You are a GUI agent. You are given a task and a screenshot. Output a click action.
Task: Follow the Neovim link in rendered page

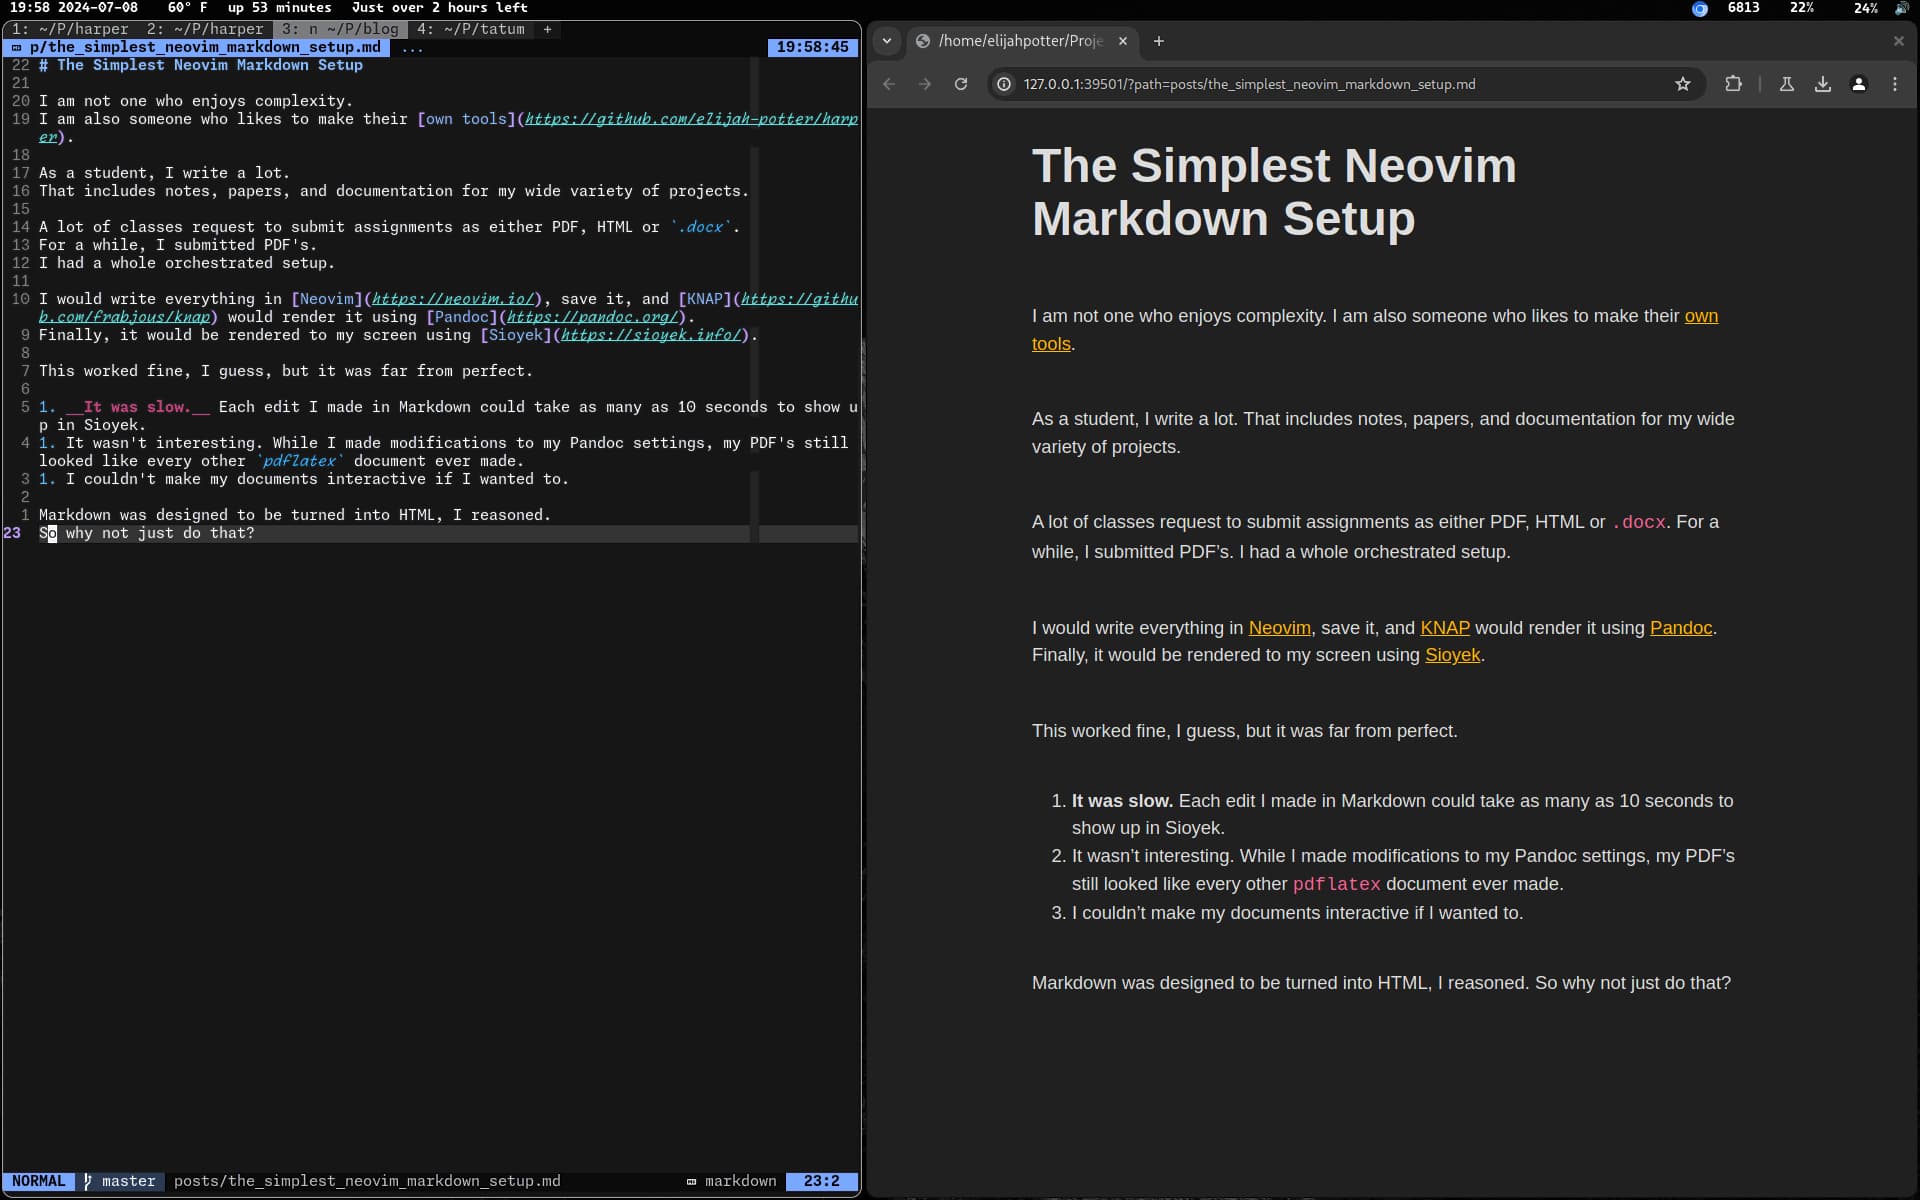1279,628
